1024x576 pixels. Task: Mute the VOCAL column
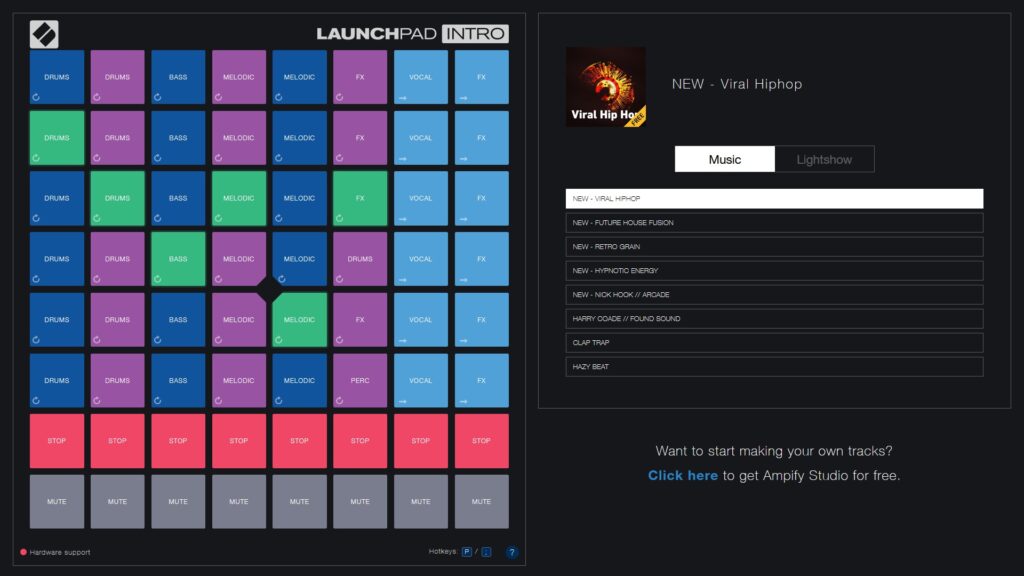(x=421, y=502)
